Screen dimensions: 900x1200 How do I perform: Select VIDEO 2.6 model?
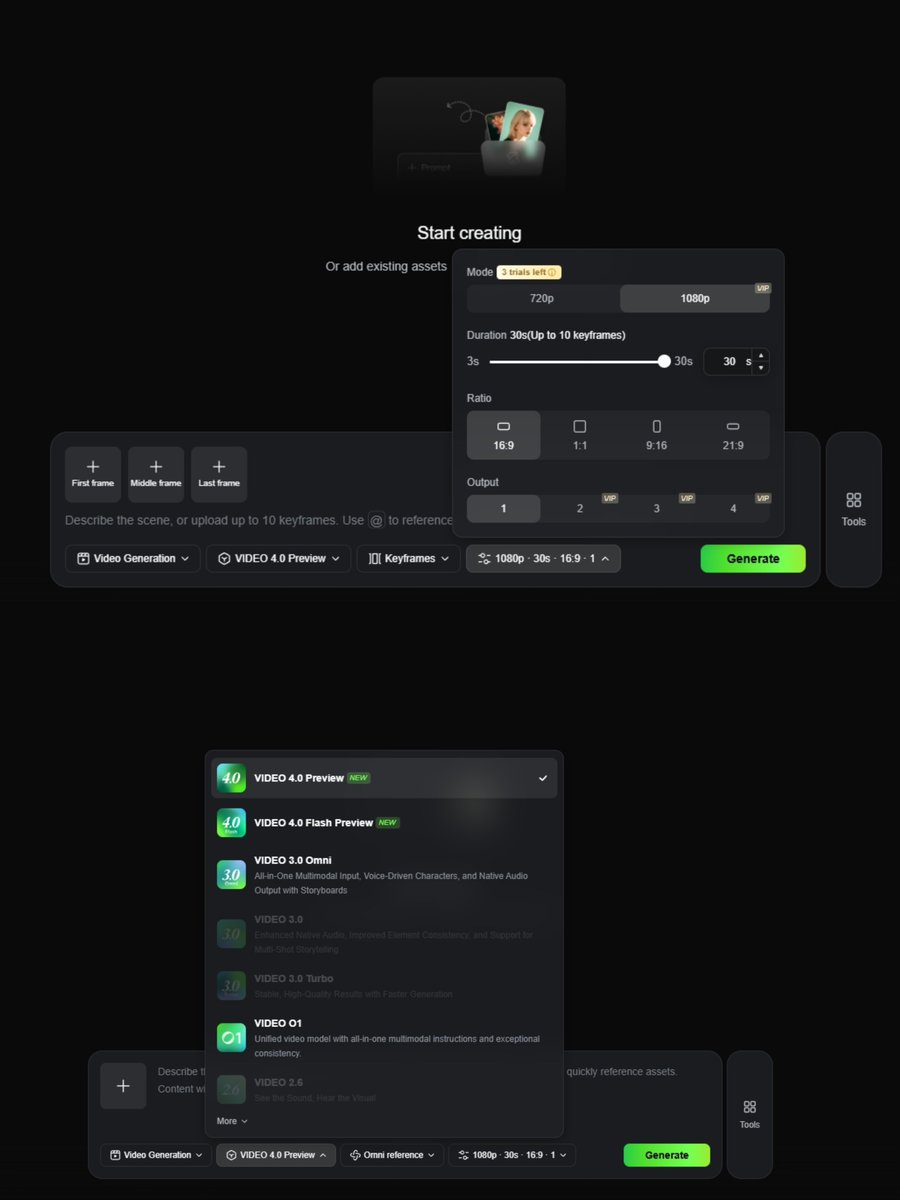tap(384, 1089)
